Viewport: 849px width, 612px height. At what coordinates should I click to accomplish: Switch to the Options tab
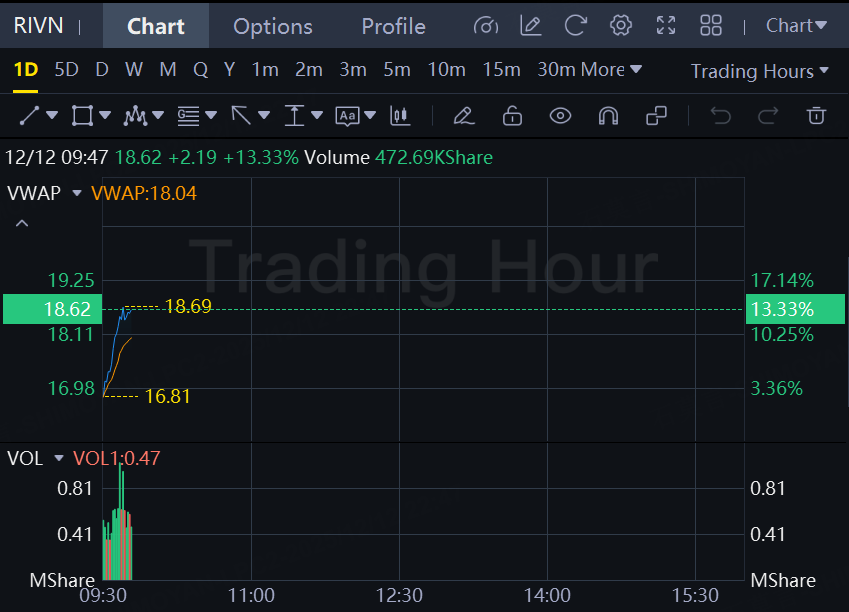point(272,26)
